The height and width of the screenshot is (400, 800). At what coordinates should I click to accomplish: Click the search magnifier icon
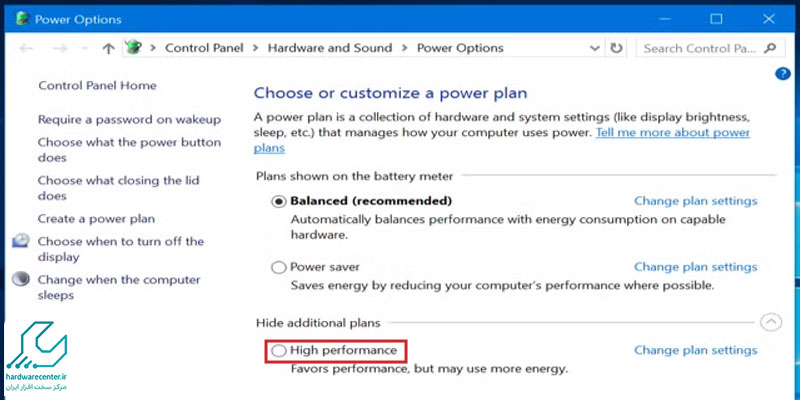coord(770,48)
